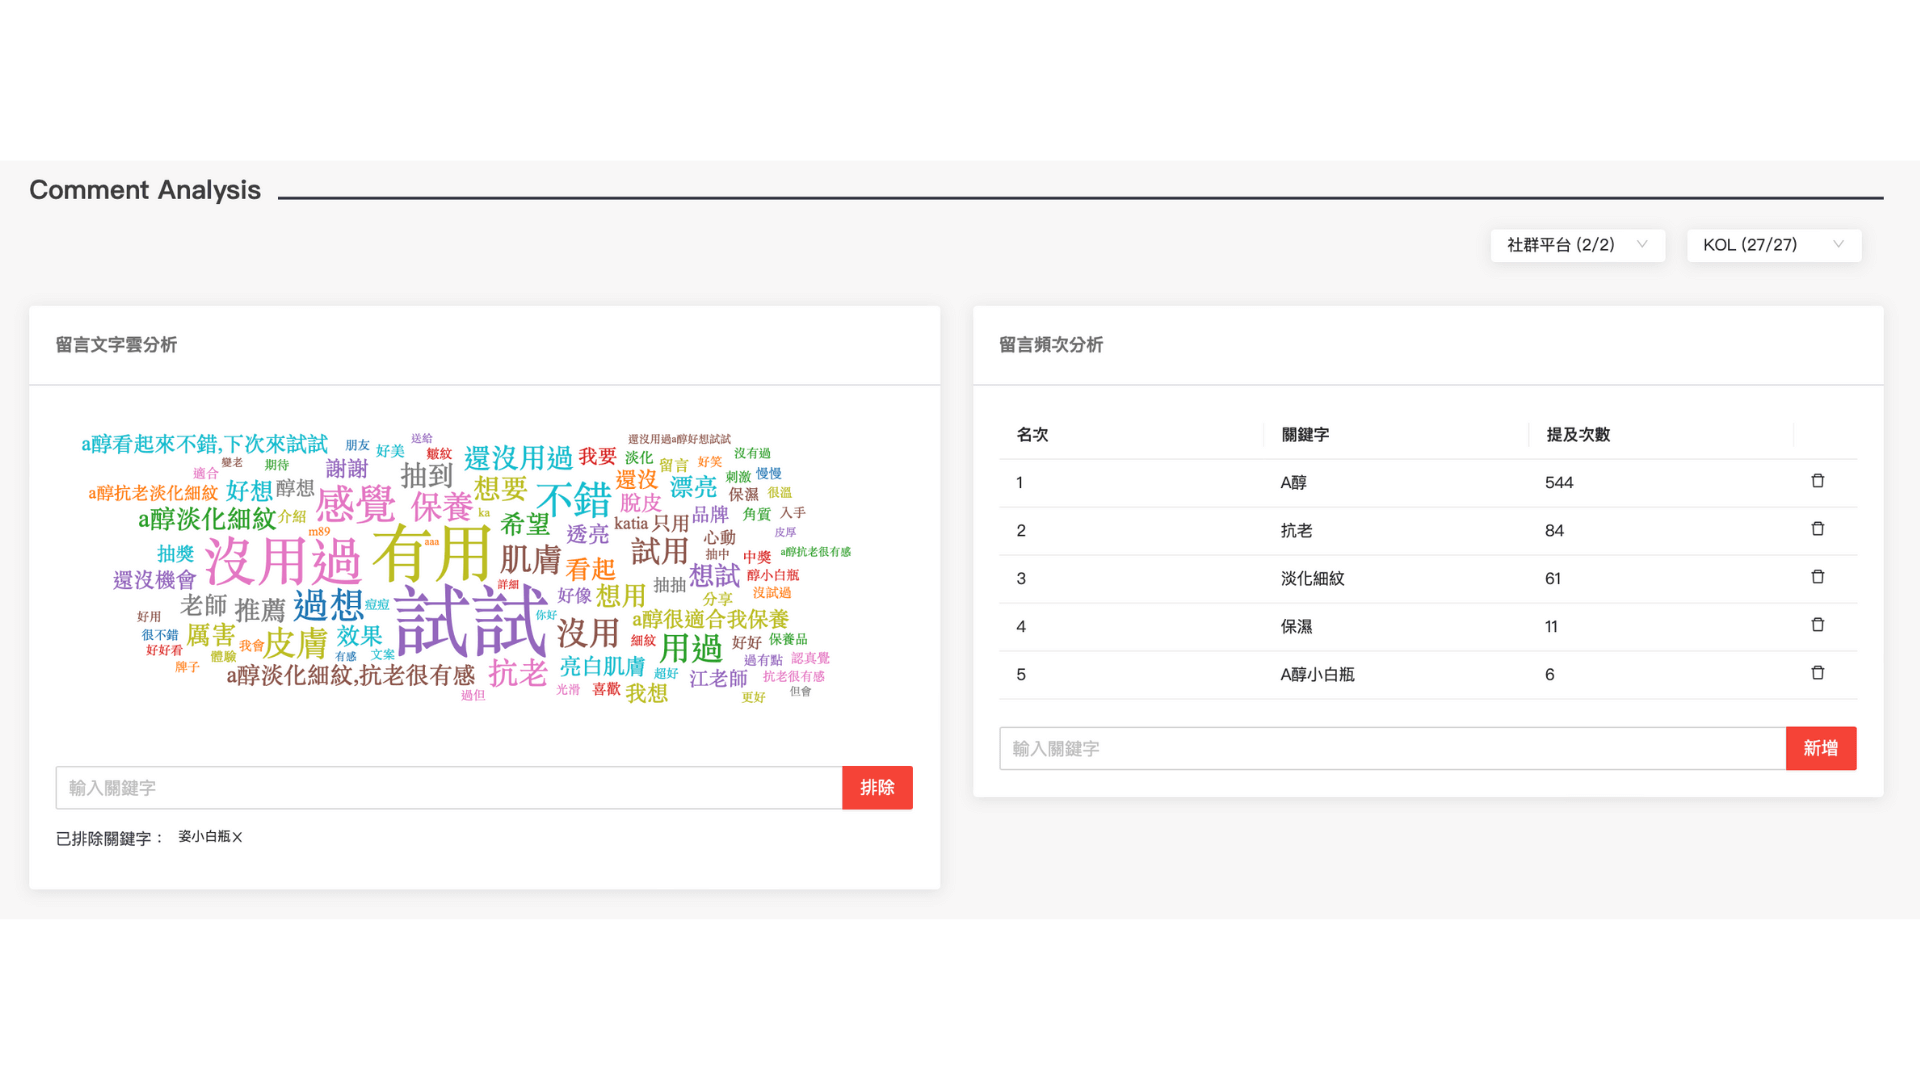Click the mention count 11
Image resolution: width=1920 pixels, height=1080 pixels.
(x=1551, y=627)
